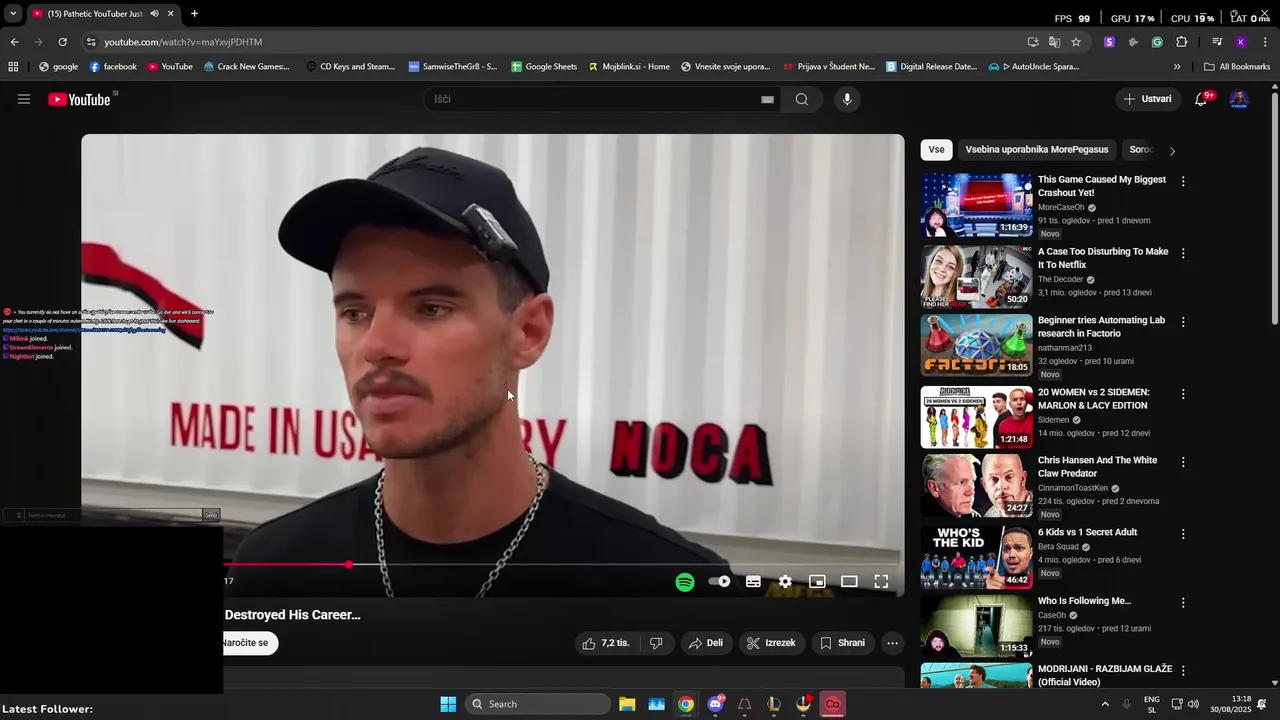1280x720 pixels.
Task: Open Discord from taskbar
Action: (715, 704)
